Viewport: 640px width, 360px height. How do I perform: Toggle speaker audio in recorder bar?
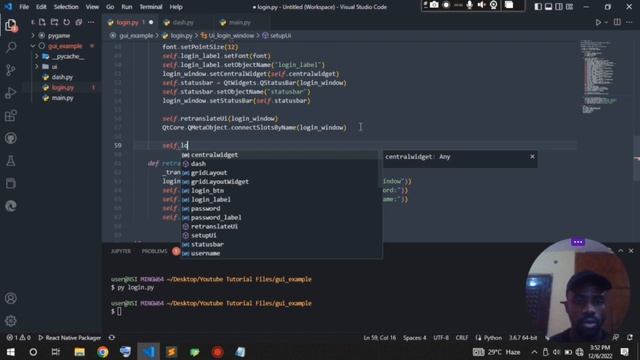coord(482,5)
